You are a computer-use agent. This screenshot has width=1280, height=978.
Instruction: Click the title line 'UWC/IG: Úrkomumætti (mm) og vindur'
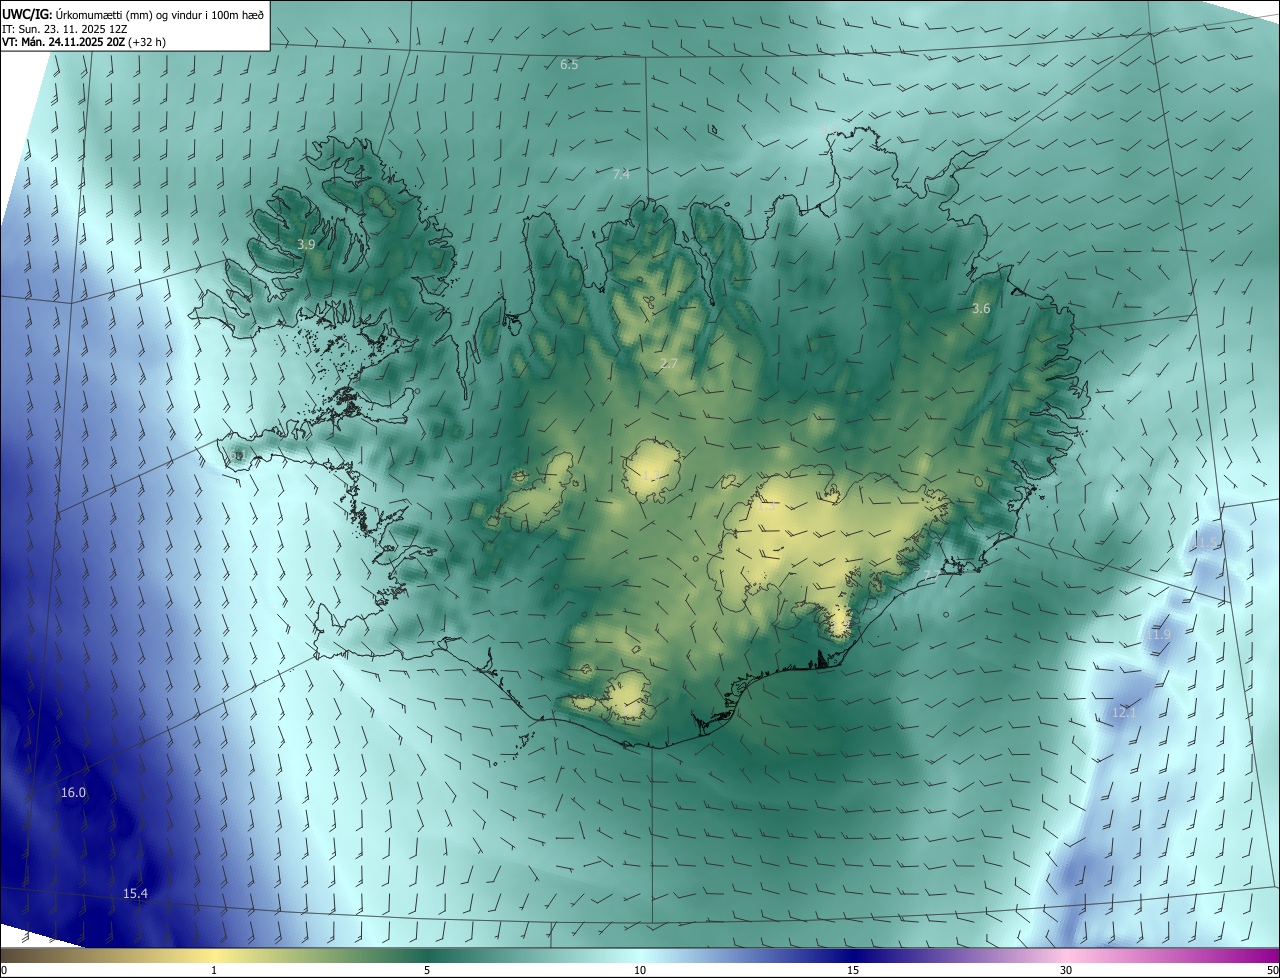tap(133, 14)
